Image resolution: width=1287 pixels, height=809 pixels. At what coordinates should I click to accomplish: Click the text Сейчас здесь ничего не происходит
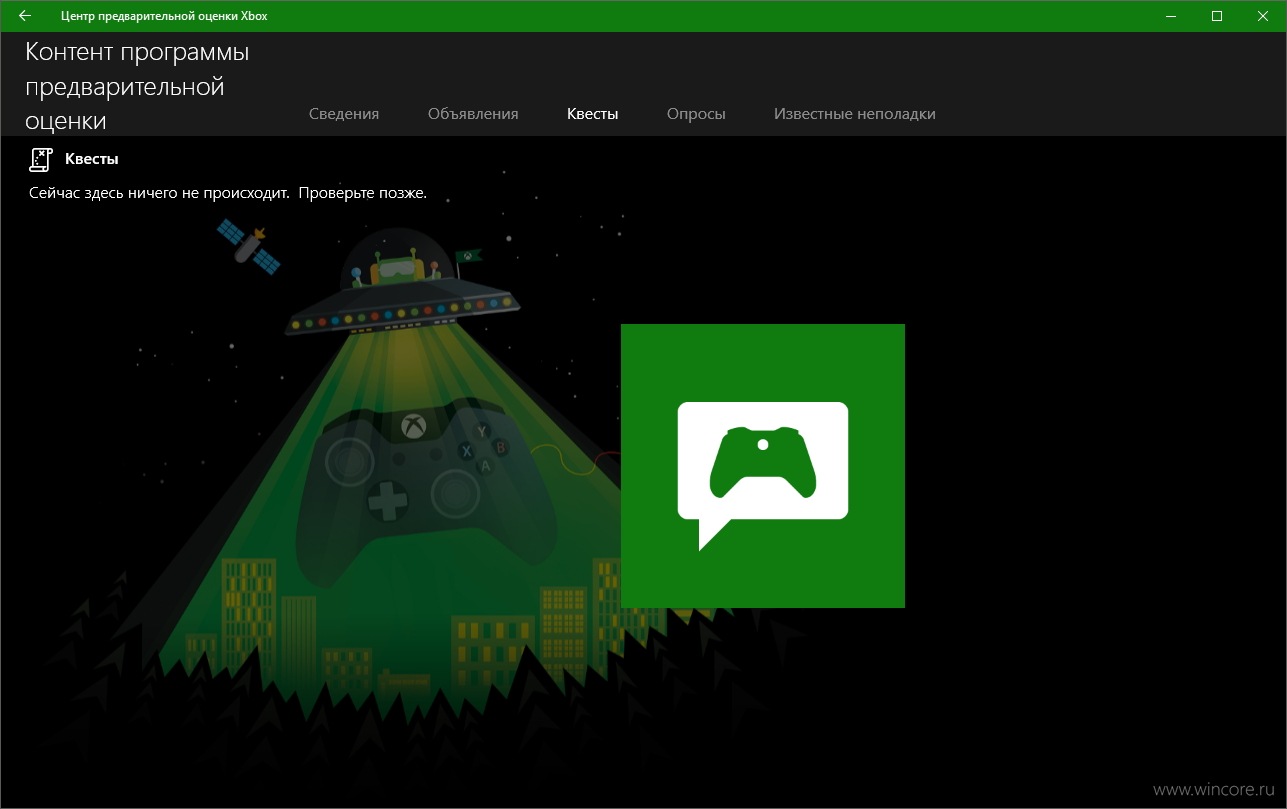(x=159, y=193)
